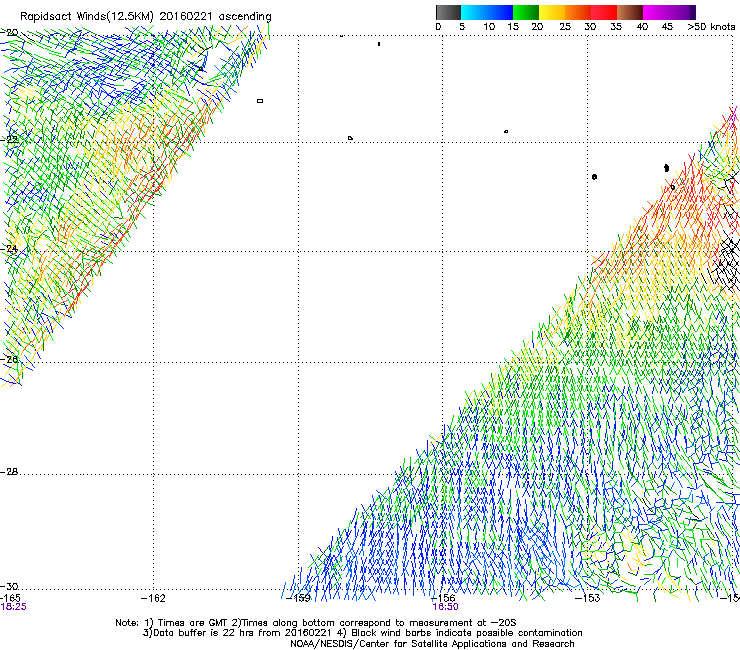Click the purple '16:50' time stamp
Viewport: 740px width, 650px height.
tap(446, 607)
